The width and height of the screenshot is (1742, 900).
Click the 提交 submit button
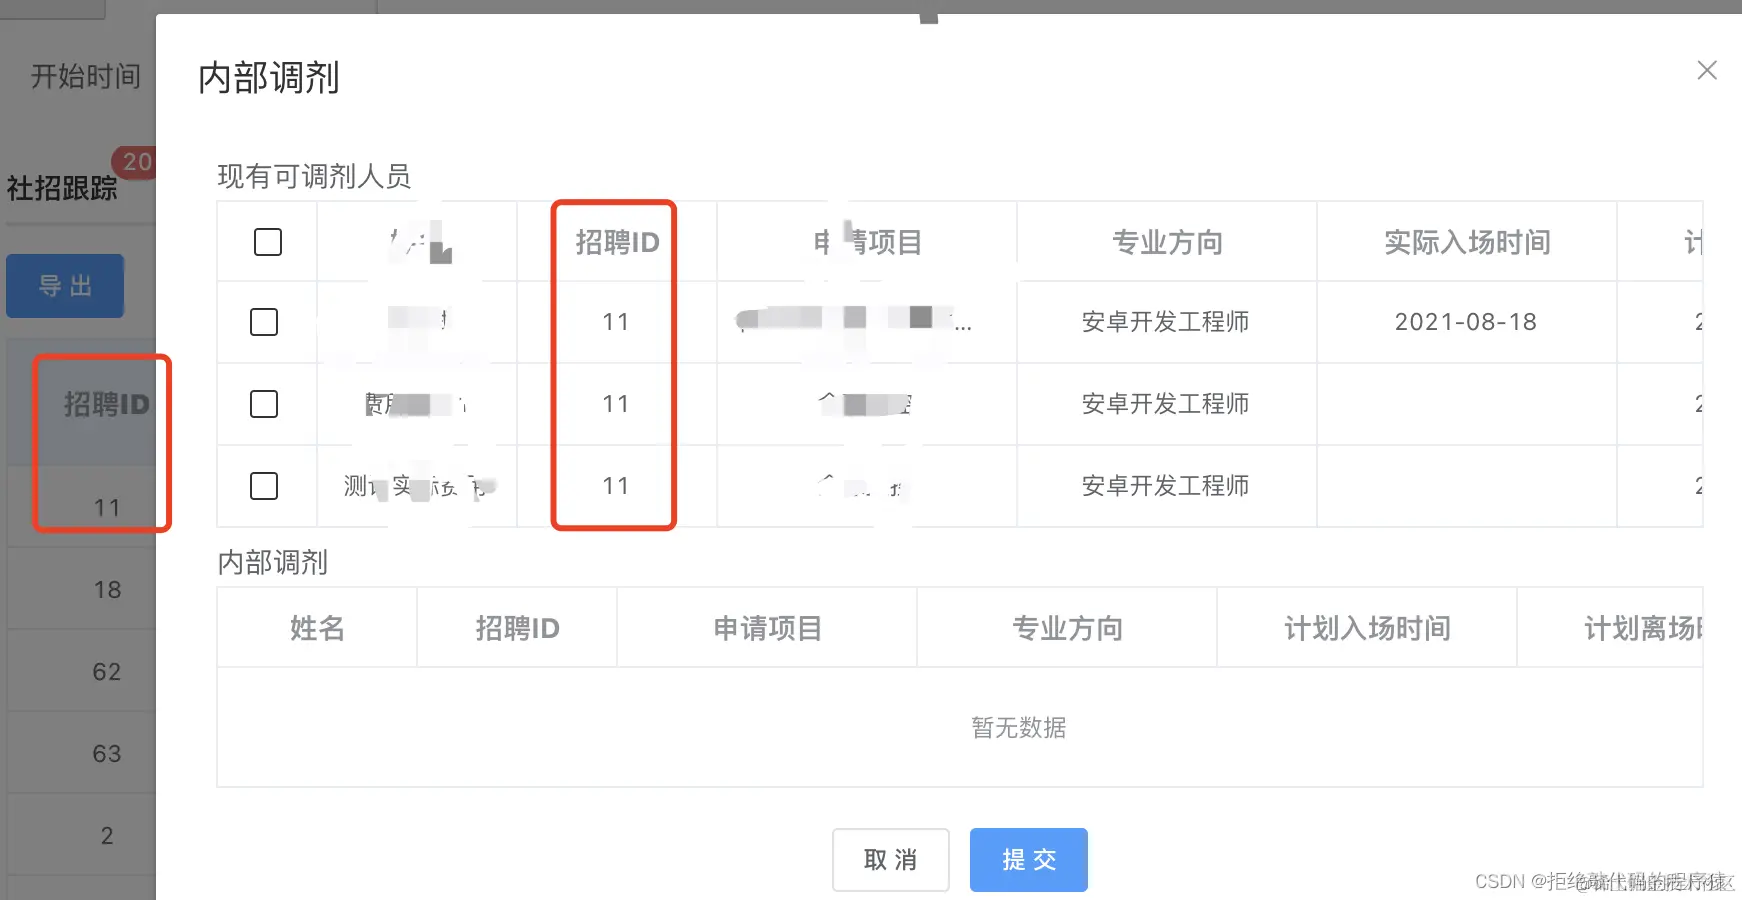(x=1028, y=858)
